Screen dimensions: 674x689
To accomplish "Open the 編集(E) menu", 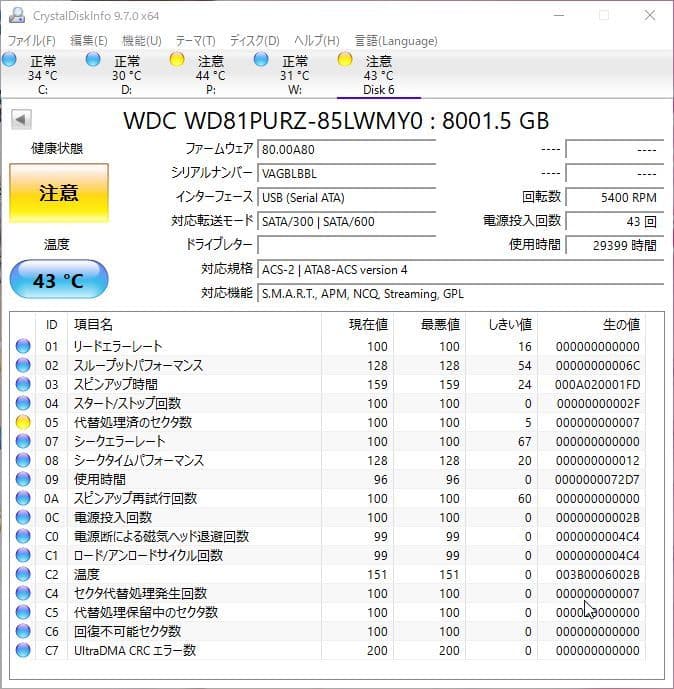I will [x=89, y=41].
